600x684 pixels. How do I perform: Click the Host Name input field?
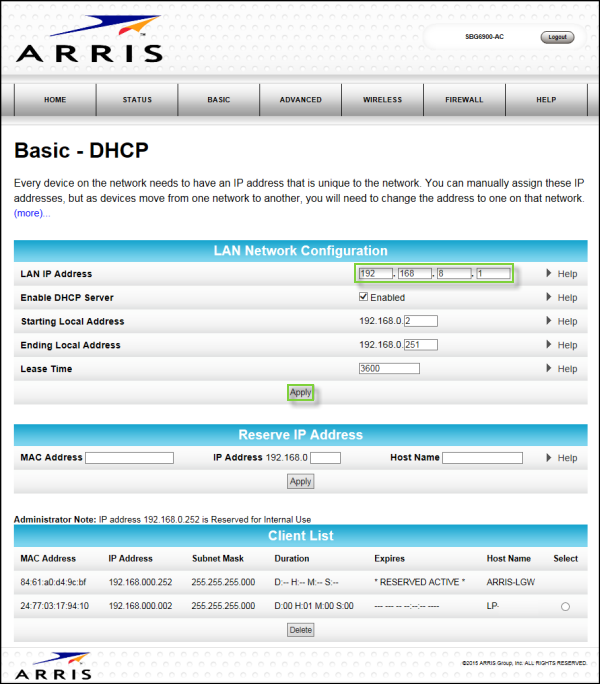(482, 458)
